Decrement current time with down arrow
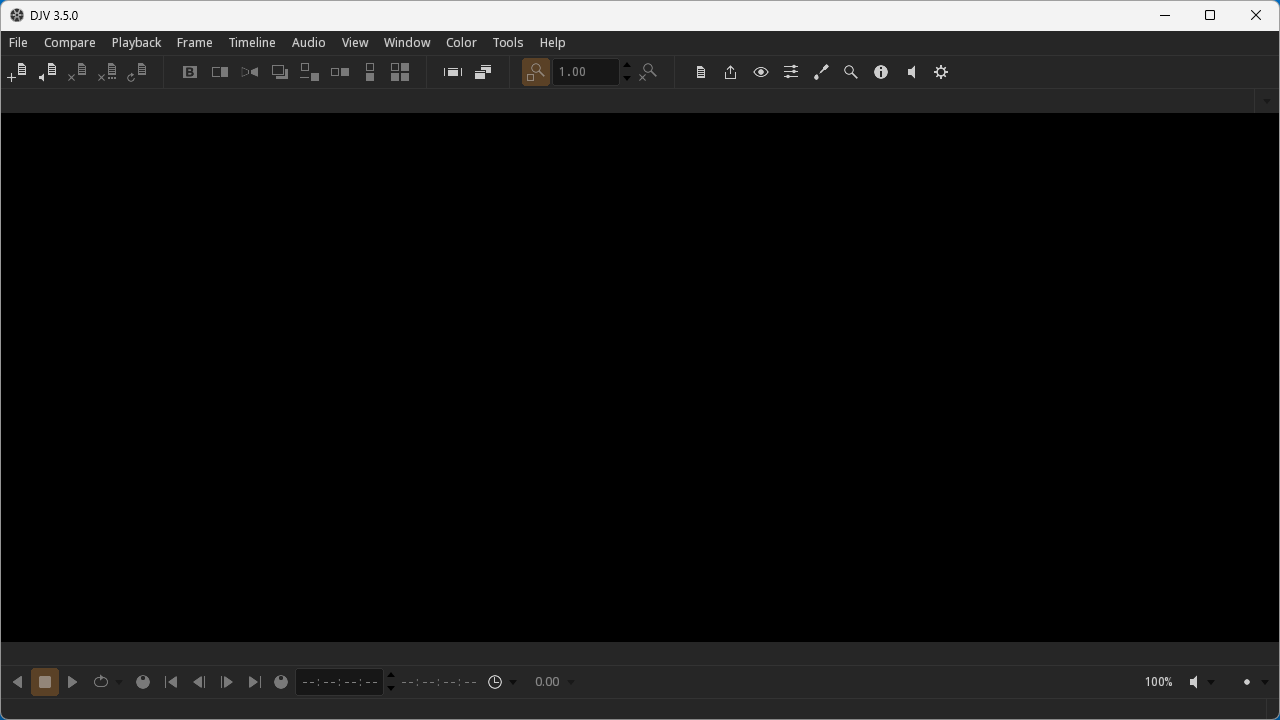The width and height of the screenshot is (1280, 720). [x=391, y=688]
